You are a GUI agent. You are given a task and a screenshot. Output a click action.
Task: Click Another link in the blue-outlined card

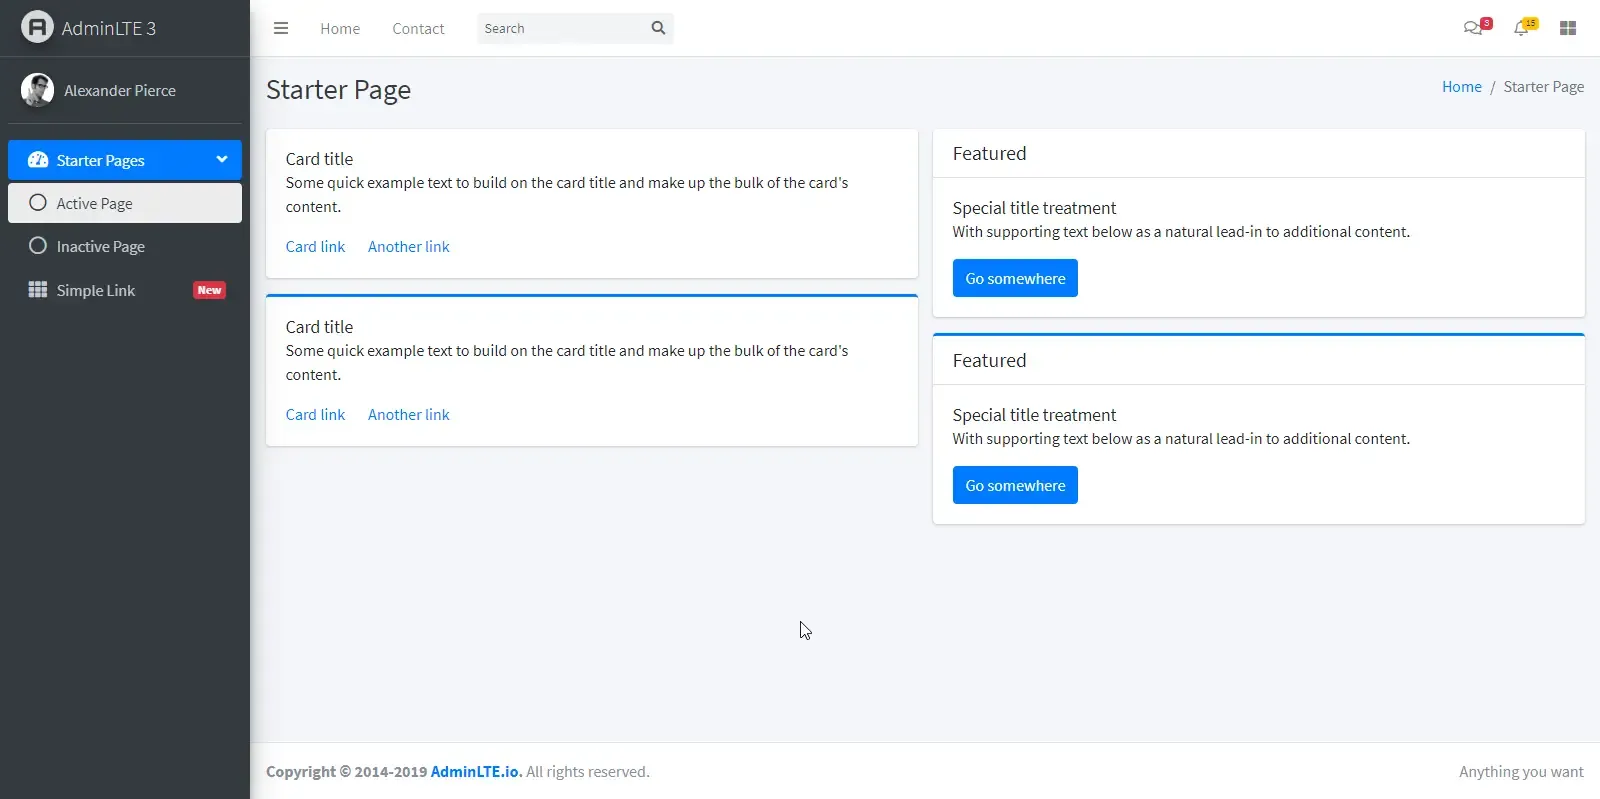pos(408,415)
